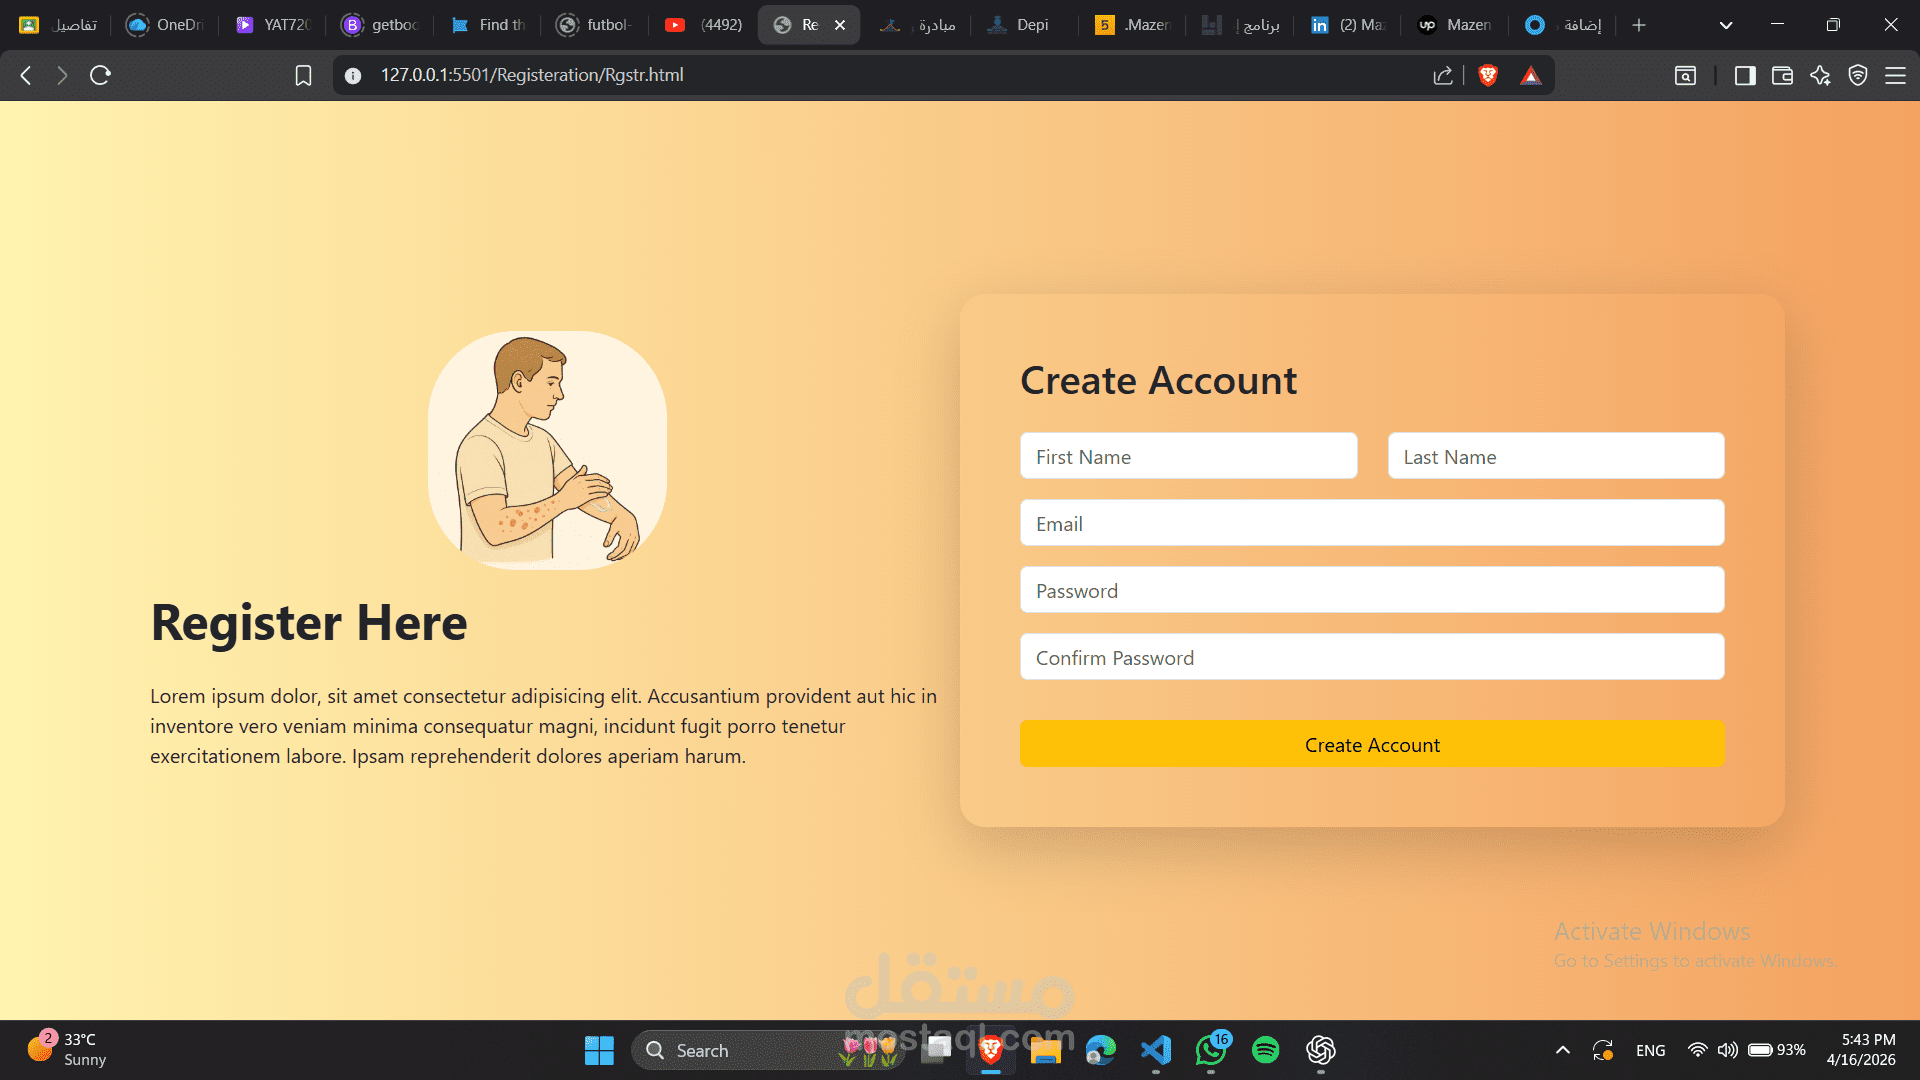1920x1080 pixels.
Task: Switch to the LinkedIn (2) Ma tab
Action: [1347, 25]
